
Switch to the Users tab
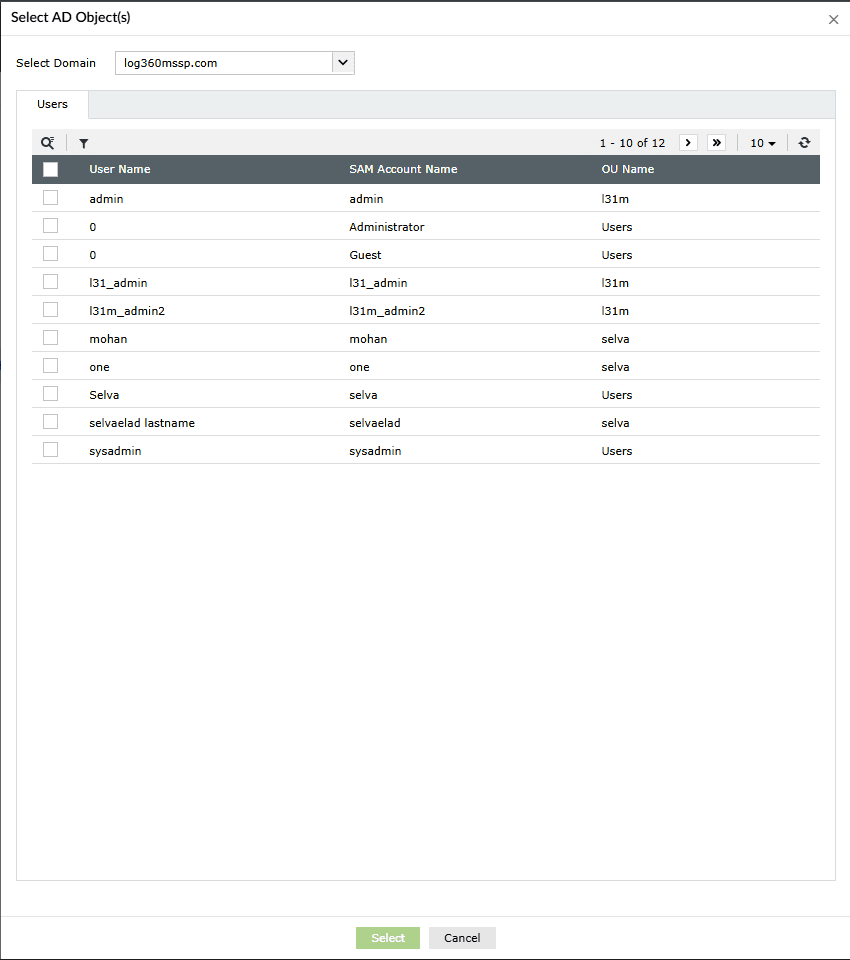tap(52, 104)
